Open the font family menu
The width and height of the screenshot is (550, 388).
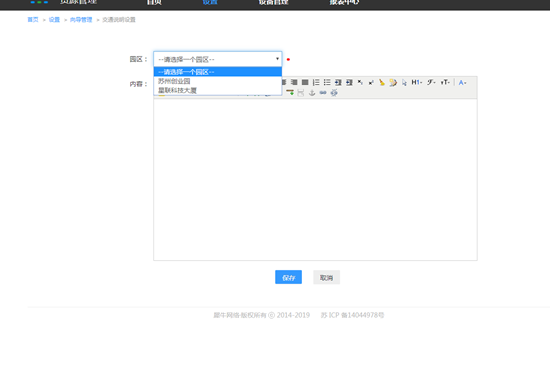431,82
